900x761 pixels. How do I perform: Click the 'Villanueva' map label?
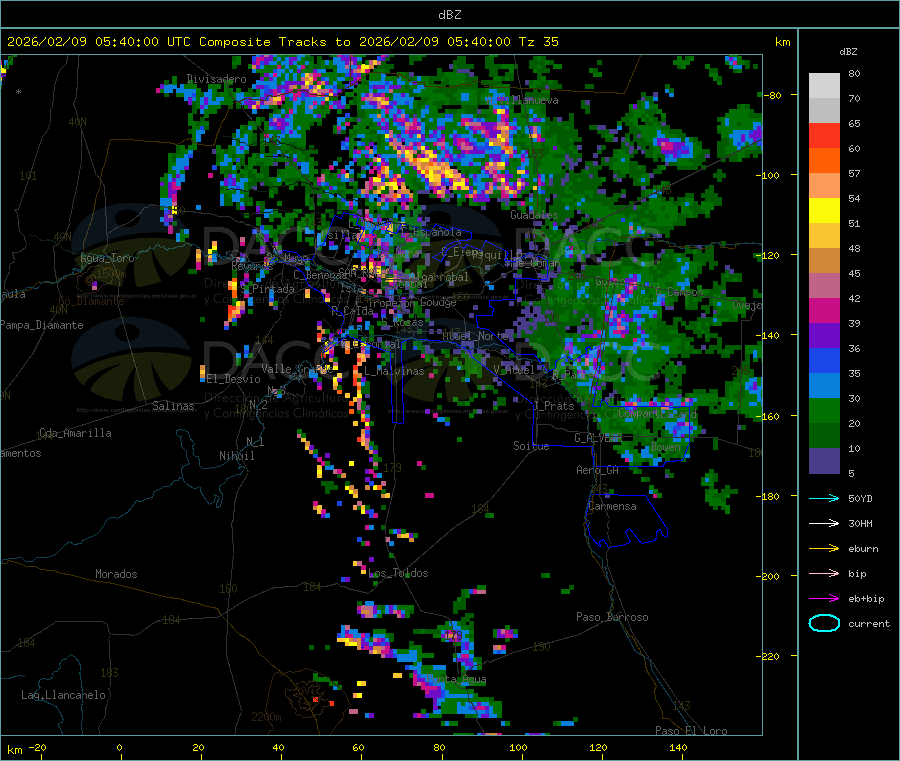pos(527,100)
